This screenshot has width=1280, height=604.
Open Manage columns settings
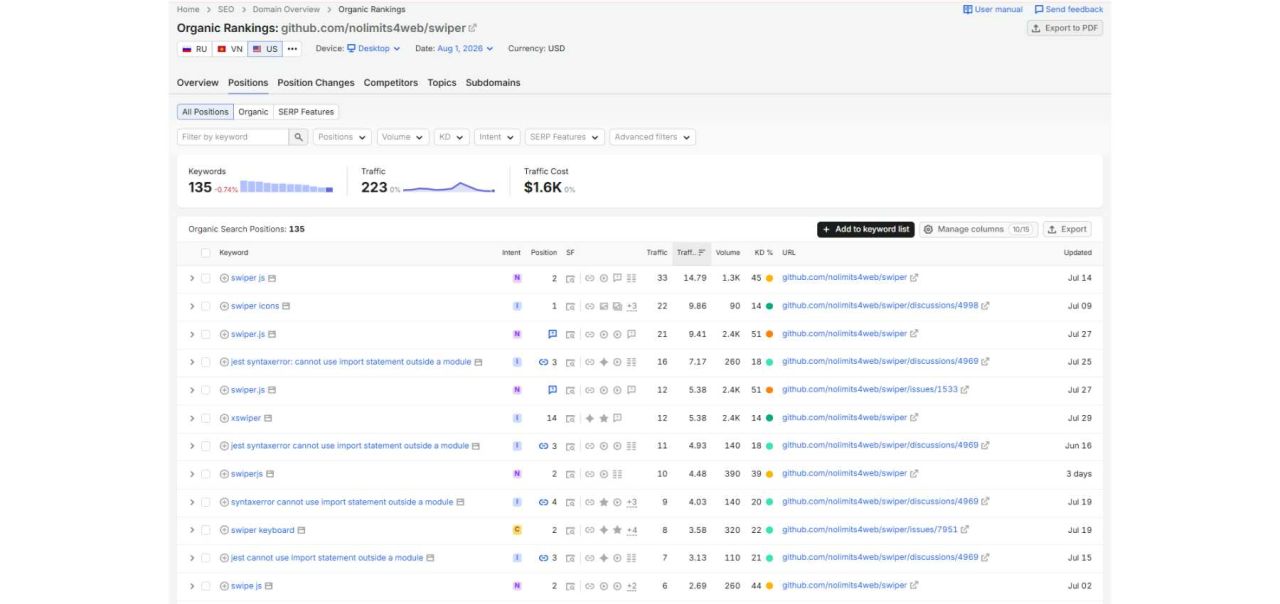979,229
